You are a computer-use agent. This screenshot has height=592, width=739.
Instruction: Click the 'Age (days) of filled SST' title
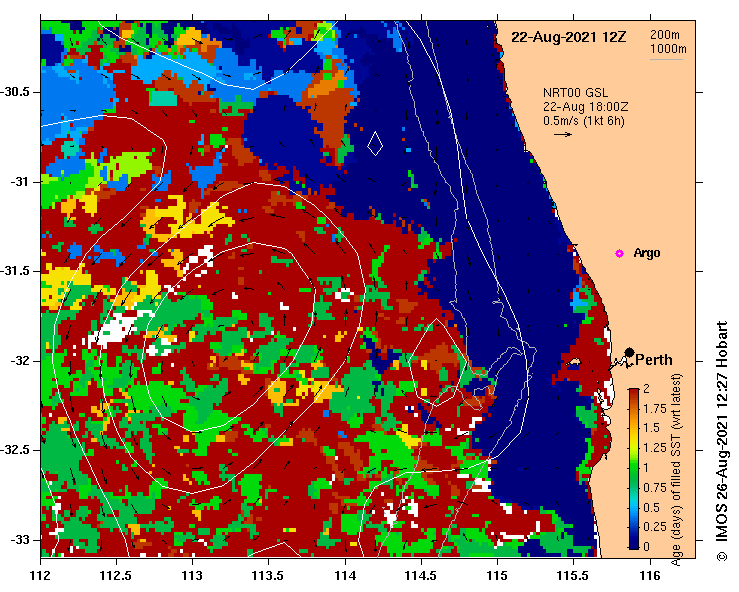point(676,469)
